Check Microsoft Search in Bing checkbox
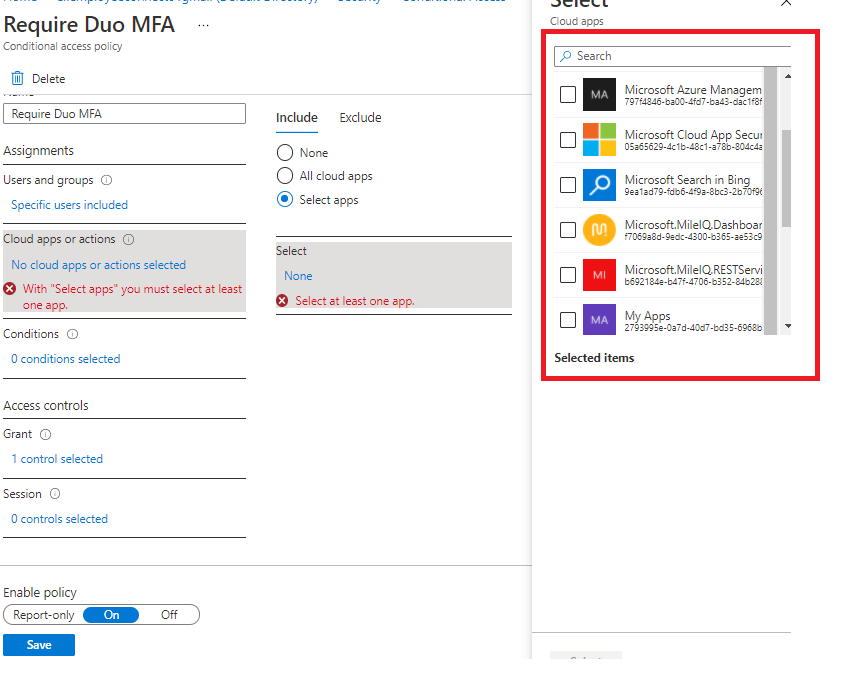 coord(567,185)
